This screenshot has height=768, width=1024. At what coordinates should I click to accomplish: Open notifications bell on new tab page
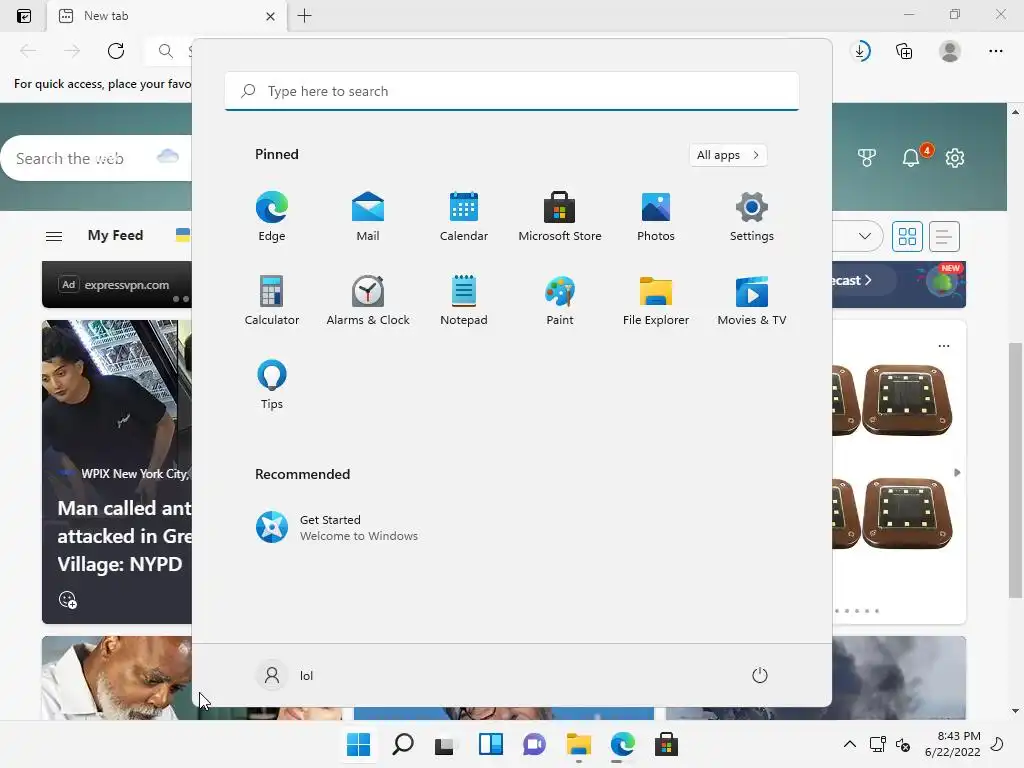tap(912, 157)
